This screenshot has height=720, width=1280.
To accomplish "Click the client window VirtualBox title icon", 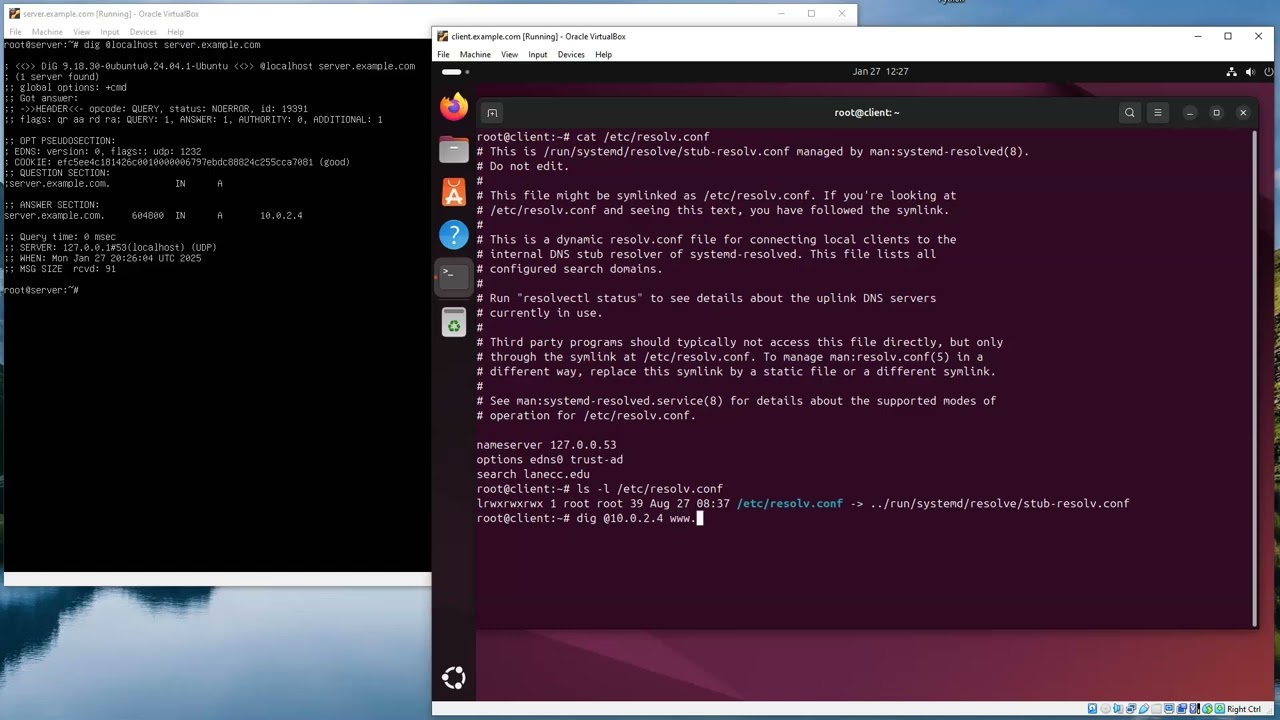I will [442, 37].
